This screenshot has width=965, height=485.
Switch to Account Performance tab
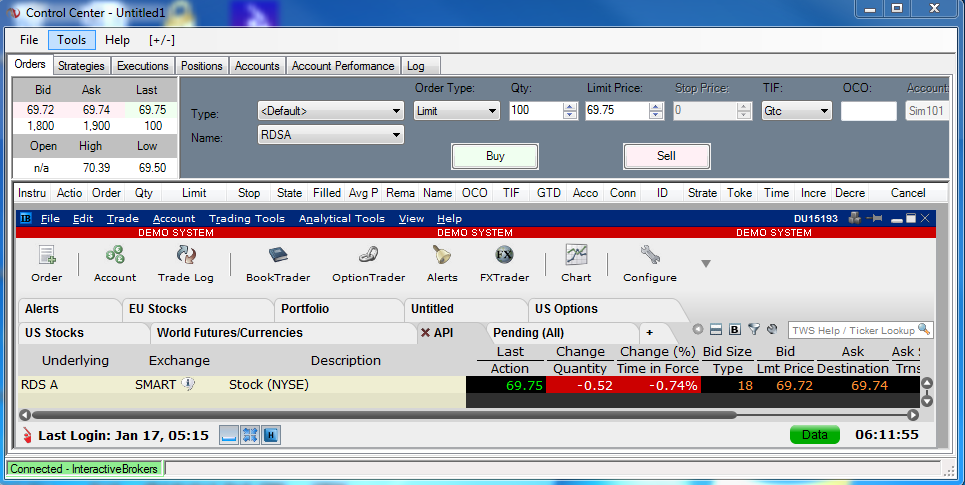click(343, 66)
